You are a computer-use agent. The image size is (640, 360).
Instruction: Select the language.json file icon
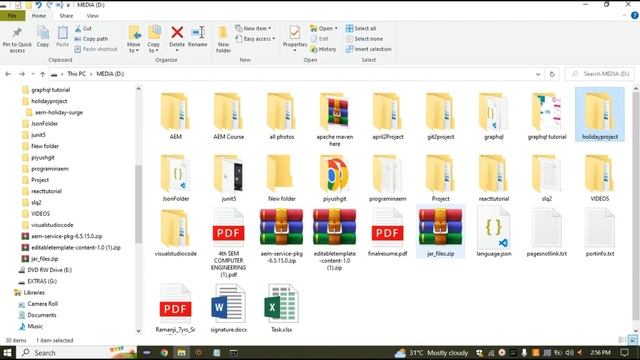tap(493, 228)
